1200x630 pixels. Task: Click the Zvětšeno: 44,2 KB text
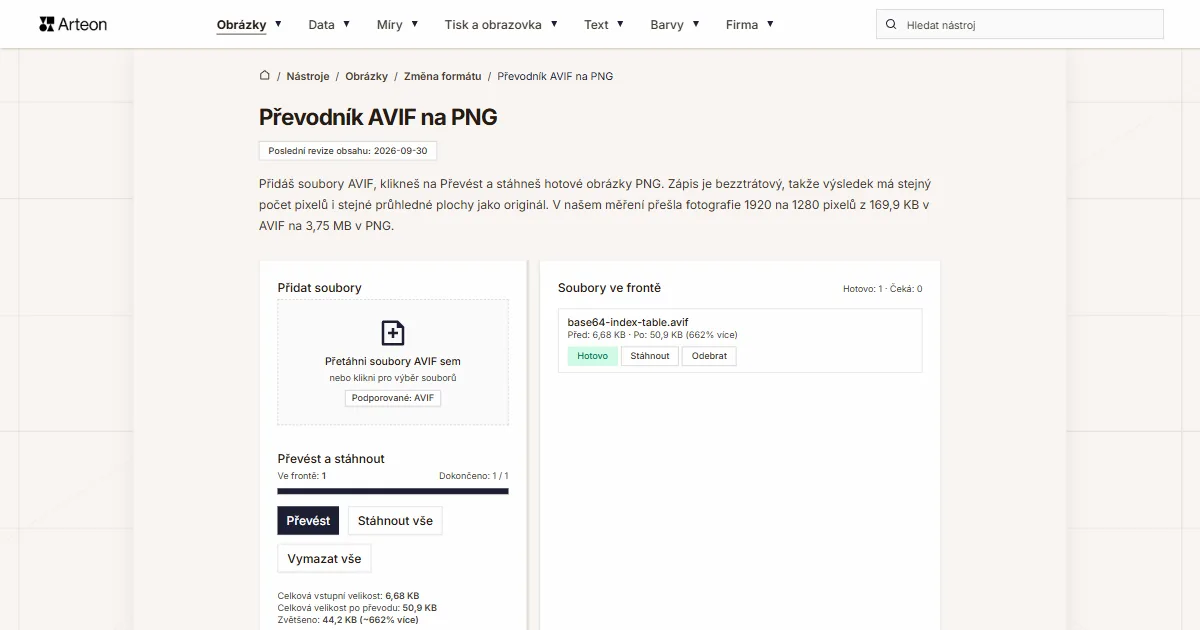[x=348, y=619]
